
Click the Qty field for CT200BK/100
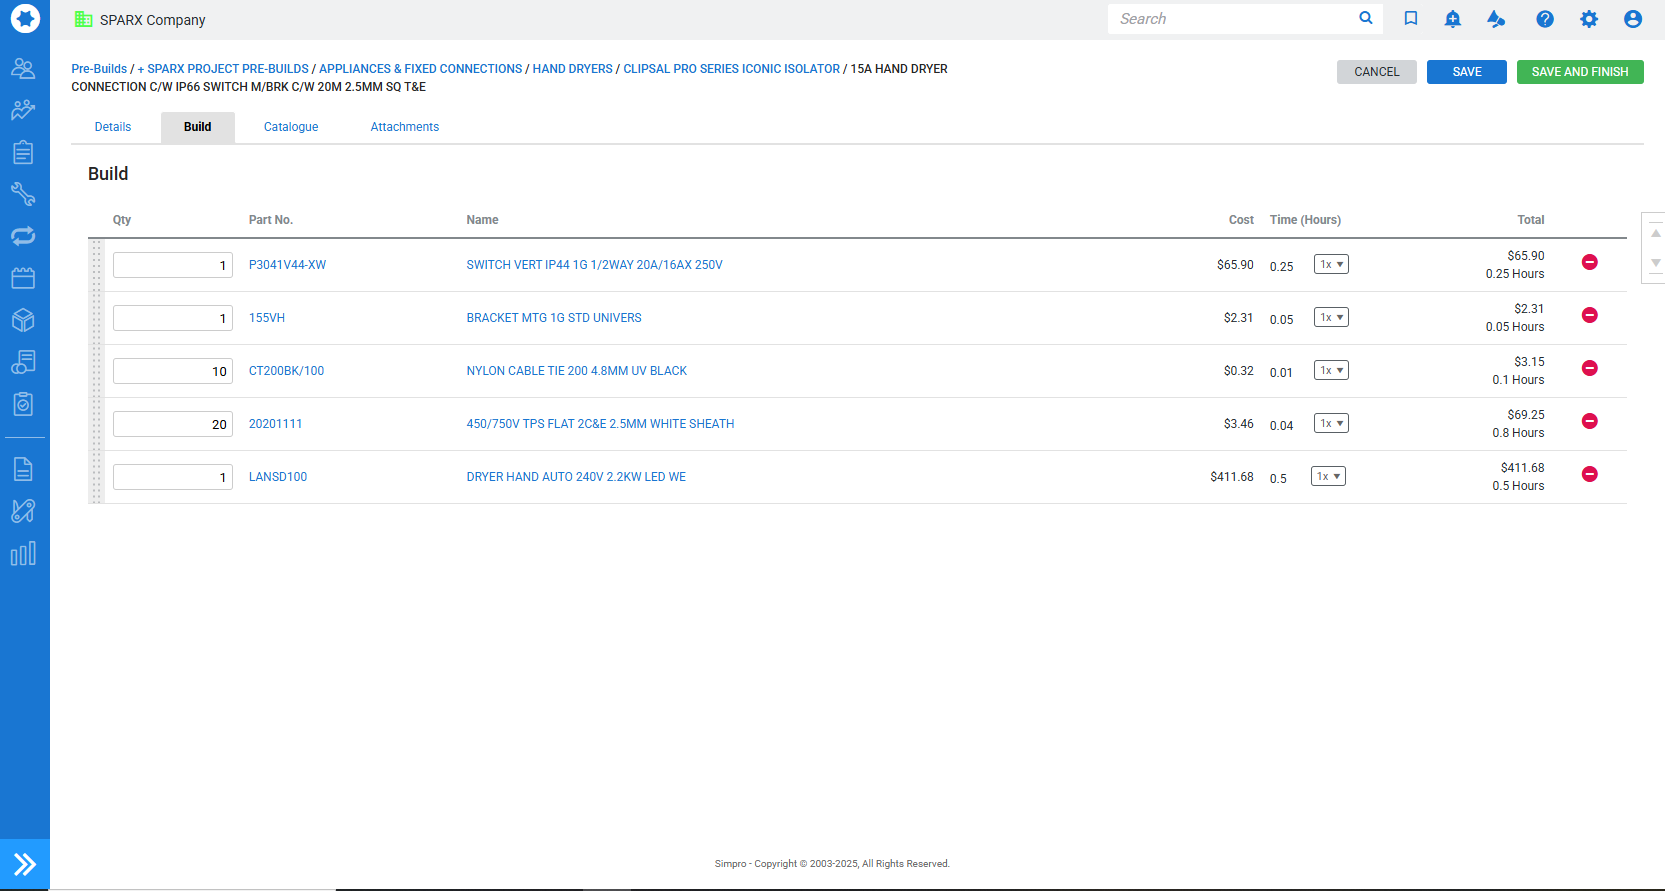pyautogui.click(x=173, y=371)
